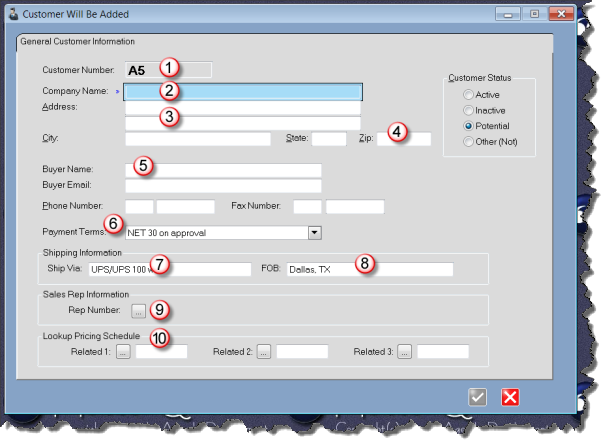Screen dimensions: 610x448
Task: Click the Phone Number main number field
Action: point(186,206)
